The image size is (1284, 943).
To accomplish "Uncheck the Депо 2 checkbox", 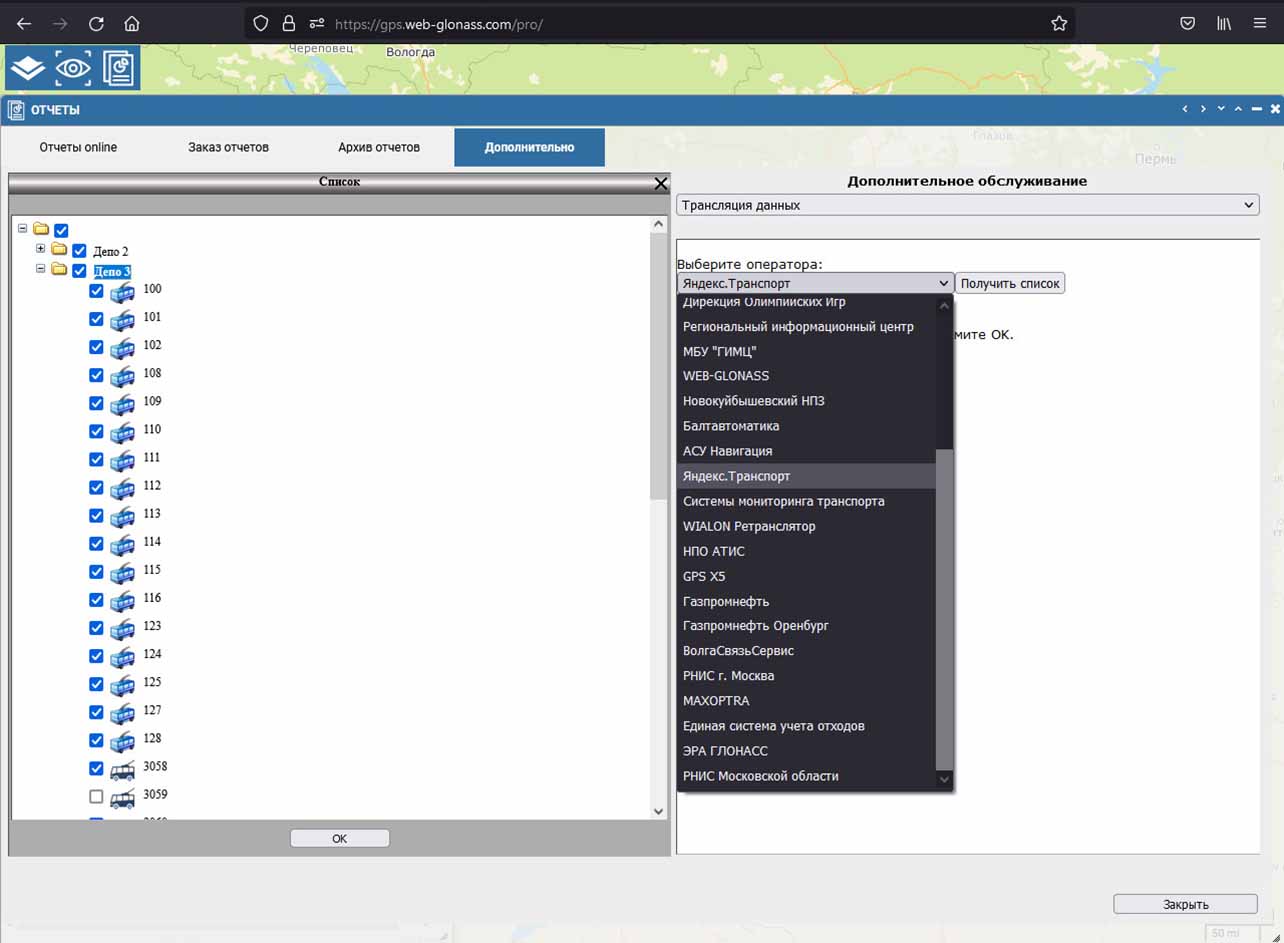I will 79,250.
